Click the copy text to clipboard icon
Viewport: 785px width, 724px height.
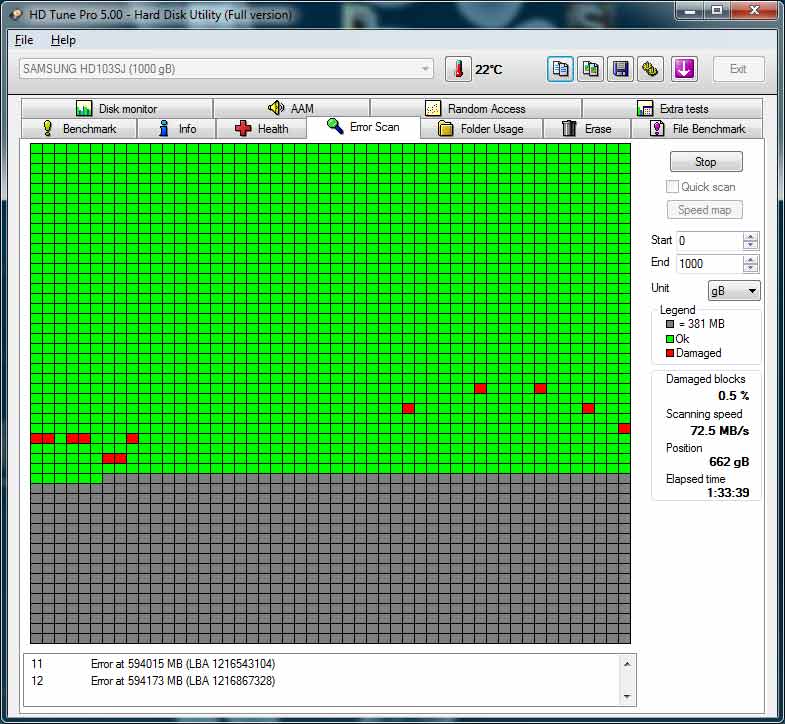[x=561, y=69]
